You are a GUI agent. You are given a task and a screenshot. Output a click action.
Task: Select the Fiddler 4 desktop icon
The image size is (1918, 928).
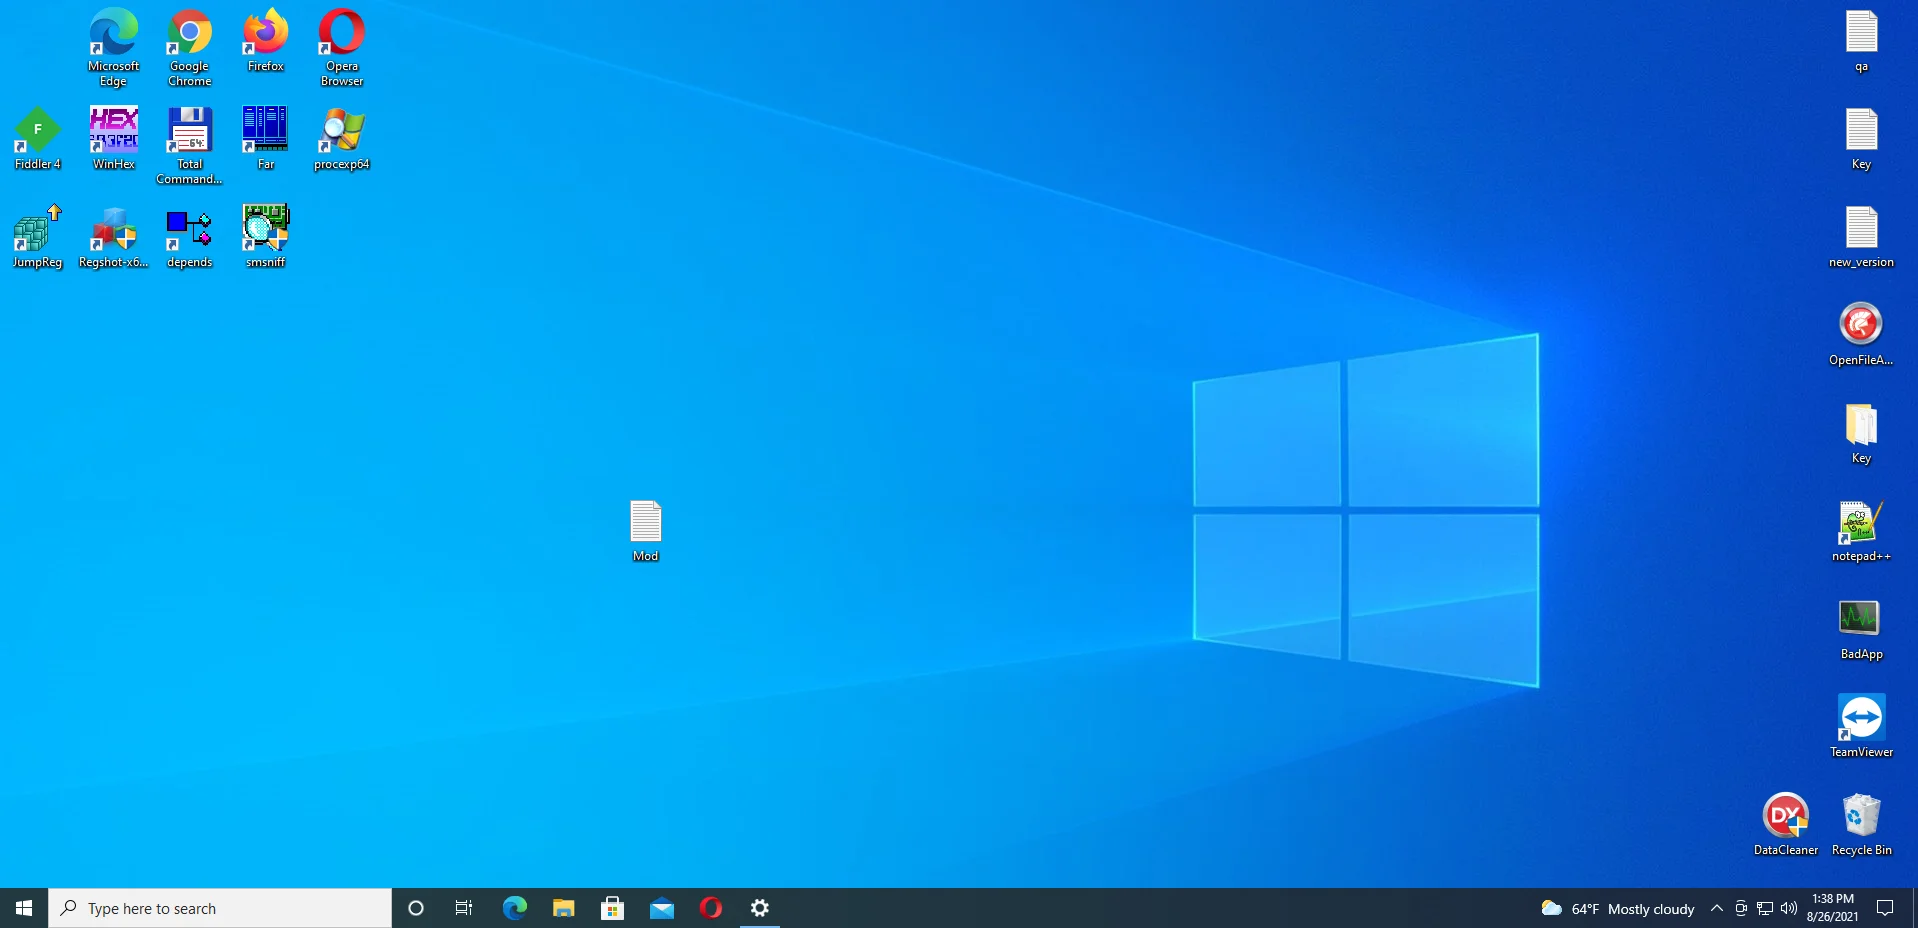point(37,138)
